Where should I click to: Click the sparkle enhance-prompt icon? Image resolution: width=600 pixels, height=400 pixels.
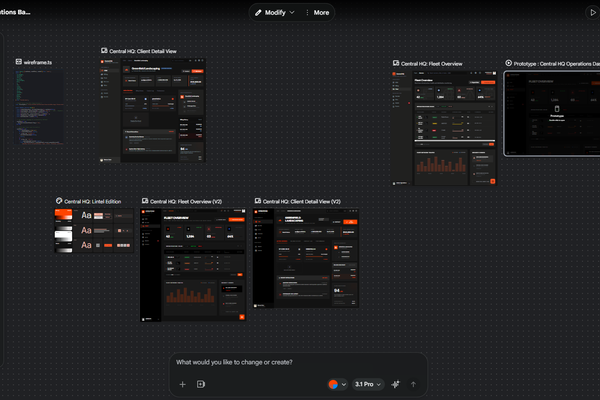click(x=395, y=384)
